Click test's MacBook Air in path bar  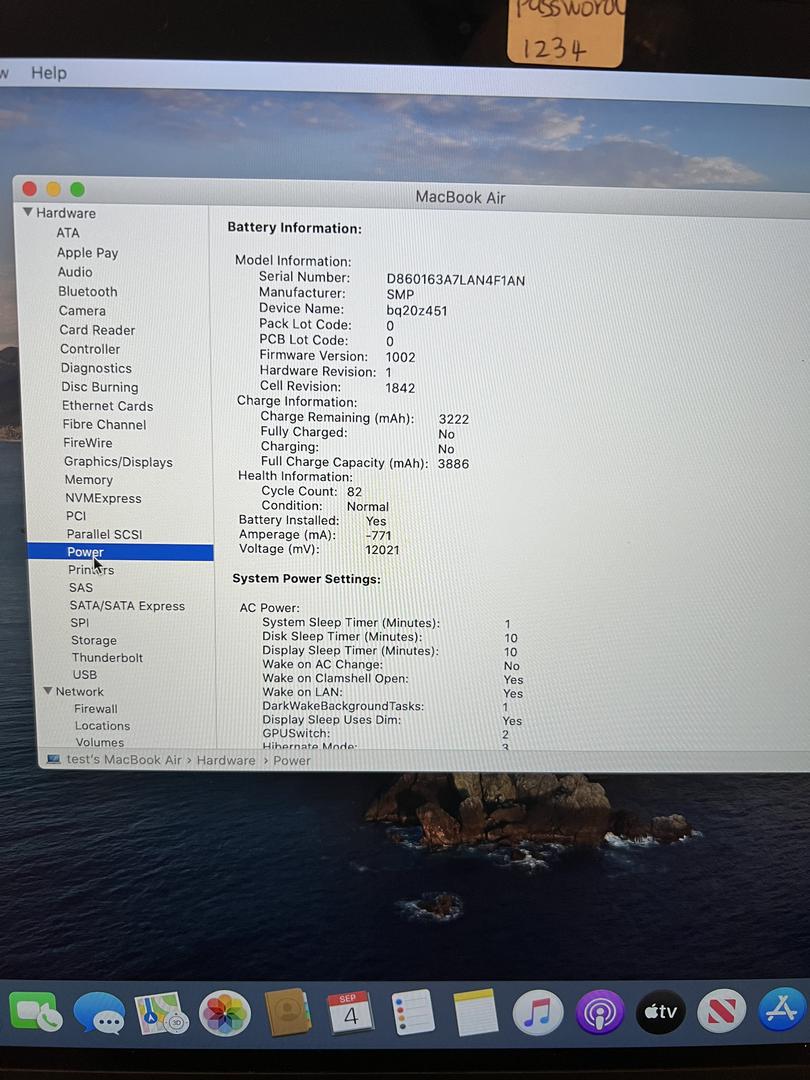tap(123, 760)
